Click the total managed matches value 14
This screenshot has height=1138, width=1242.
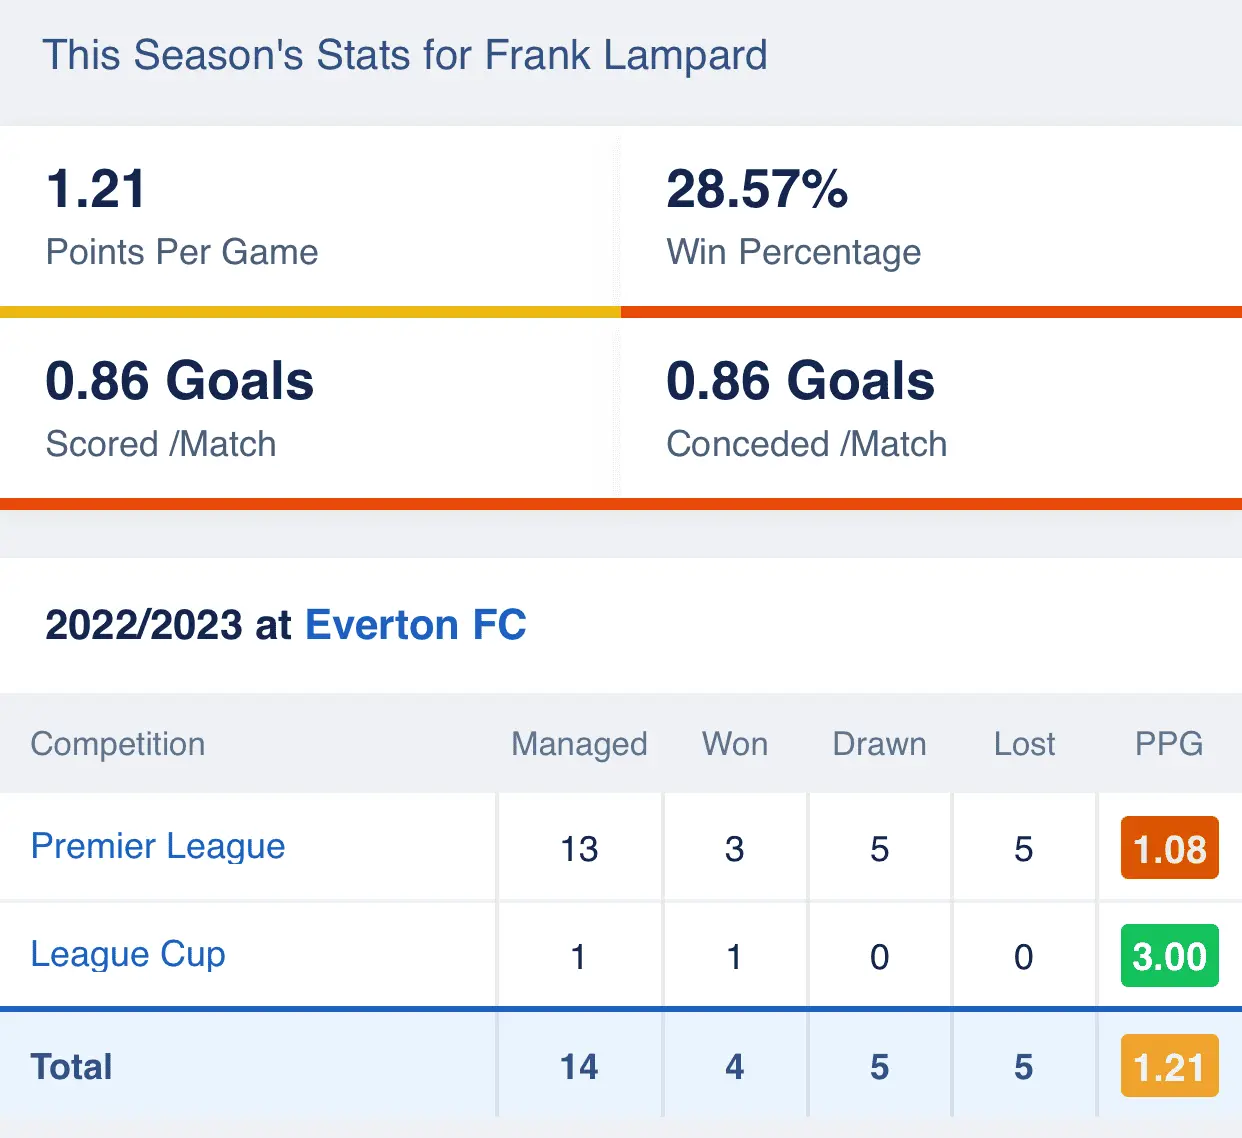click(x=579, y=1067)
